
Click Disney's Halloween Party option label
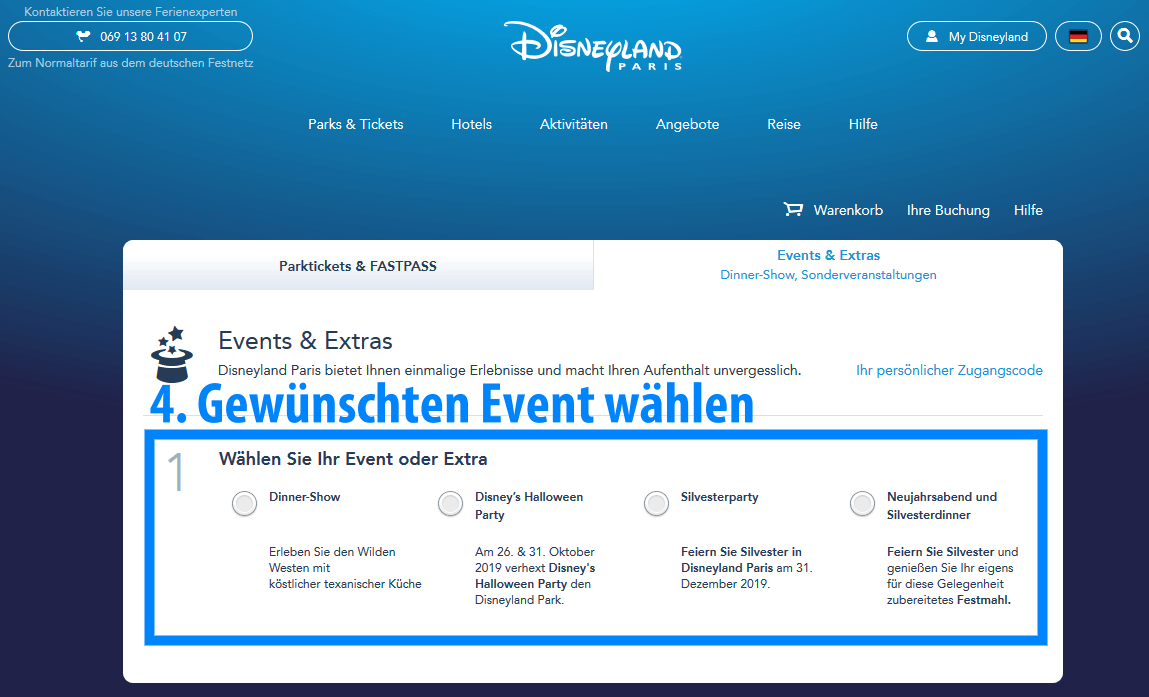(x=529, y=506)
